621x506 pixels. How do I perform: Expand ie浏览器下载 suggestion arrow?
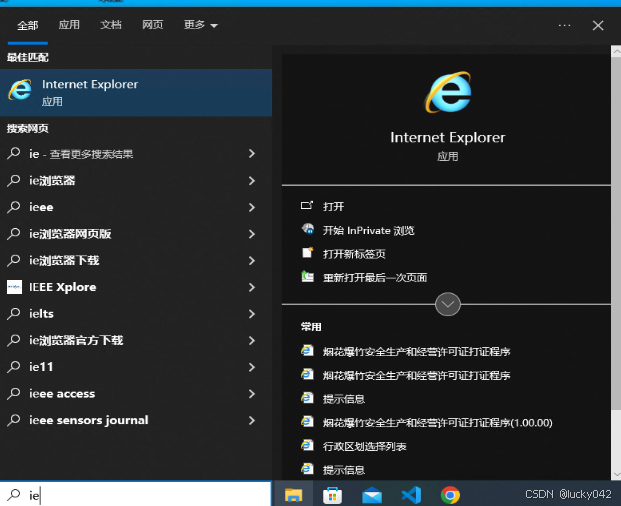(252, 260)
